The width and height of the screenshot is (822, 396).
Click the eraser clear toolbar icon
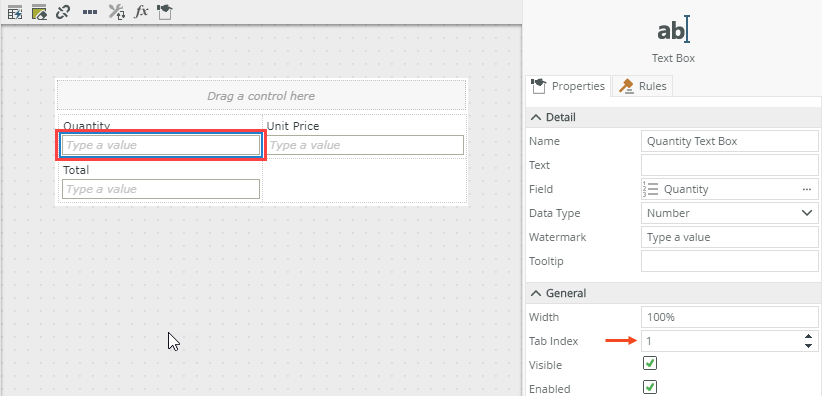(39, 12)
